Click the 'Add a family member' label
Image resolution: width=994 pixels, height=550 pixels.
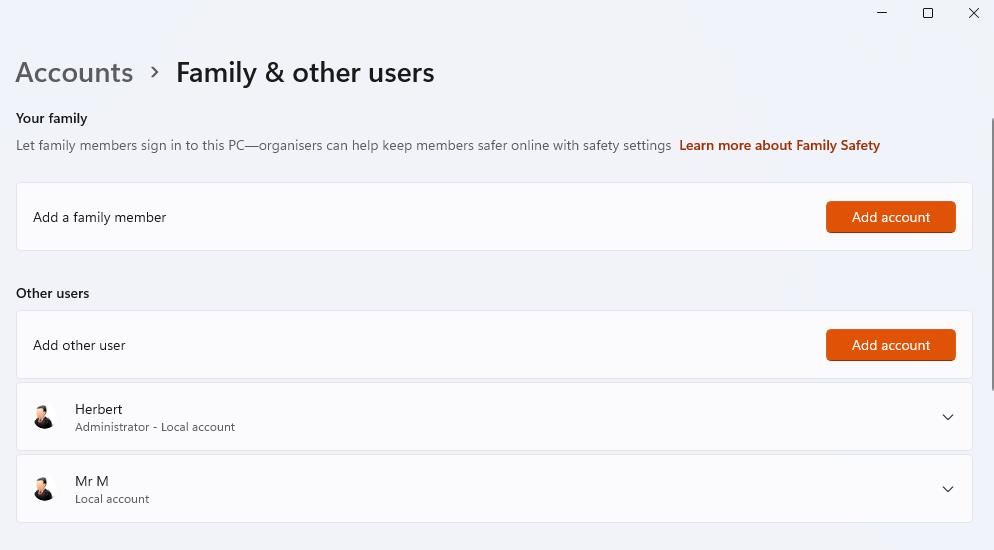100,217
